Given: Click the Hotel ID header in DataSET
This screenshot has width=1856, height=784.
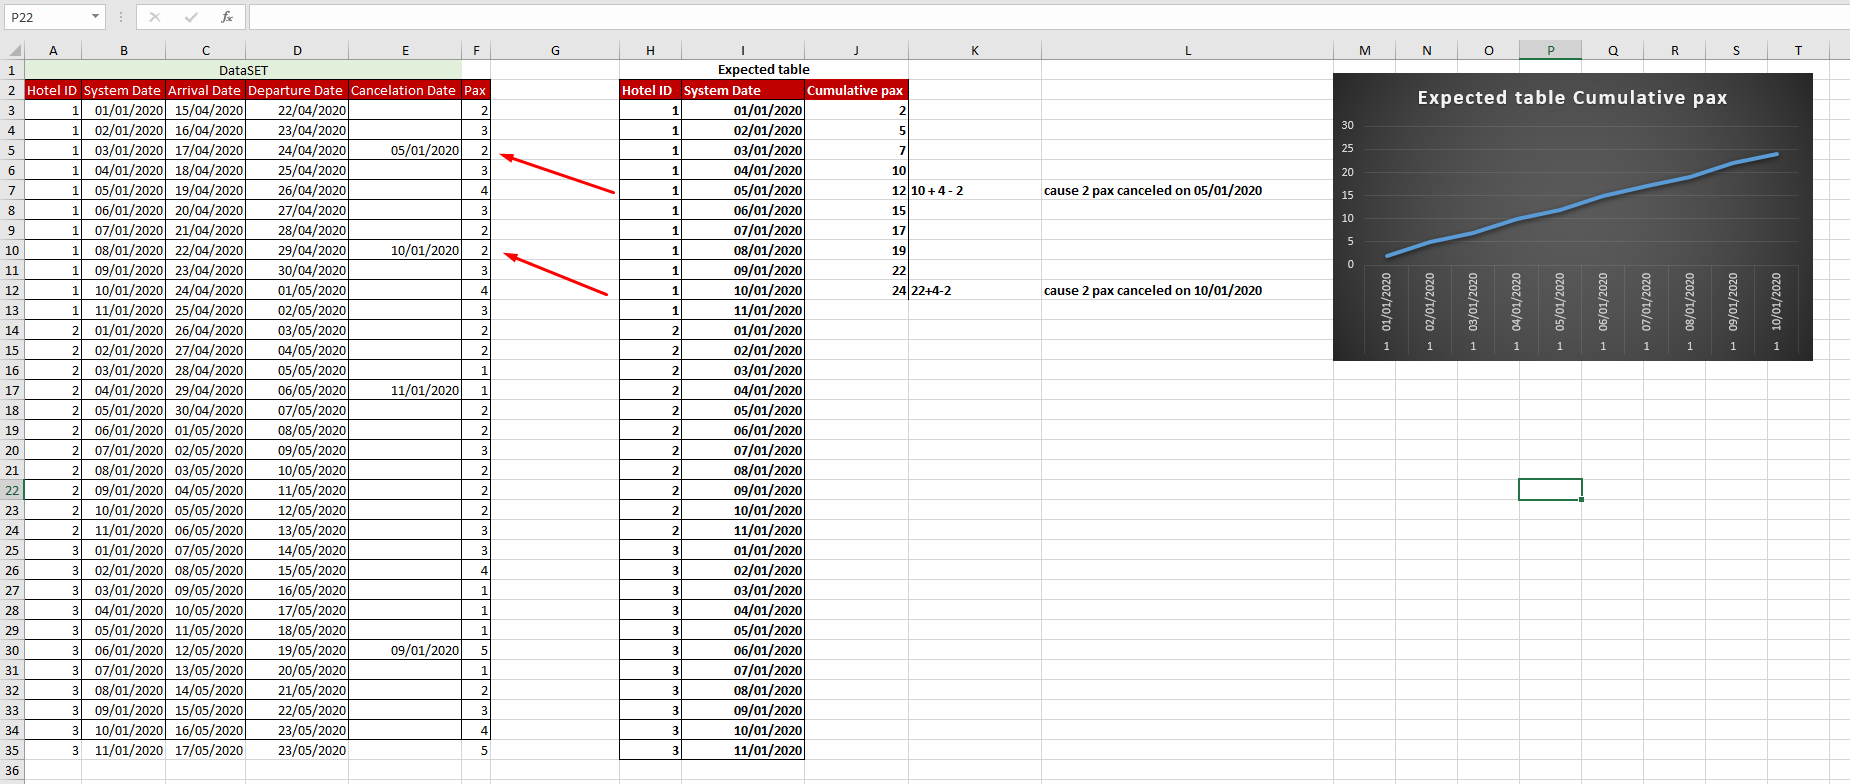Looking at the screenshot, I should (x=53, y=90).
